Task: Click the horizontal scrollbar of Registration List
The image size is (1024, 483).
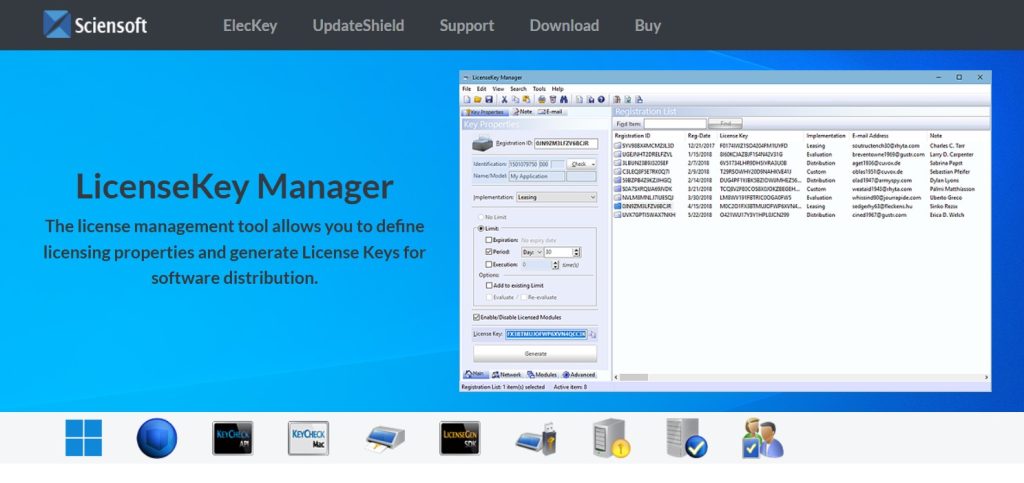Action: (802, 377)
